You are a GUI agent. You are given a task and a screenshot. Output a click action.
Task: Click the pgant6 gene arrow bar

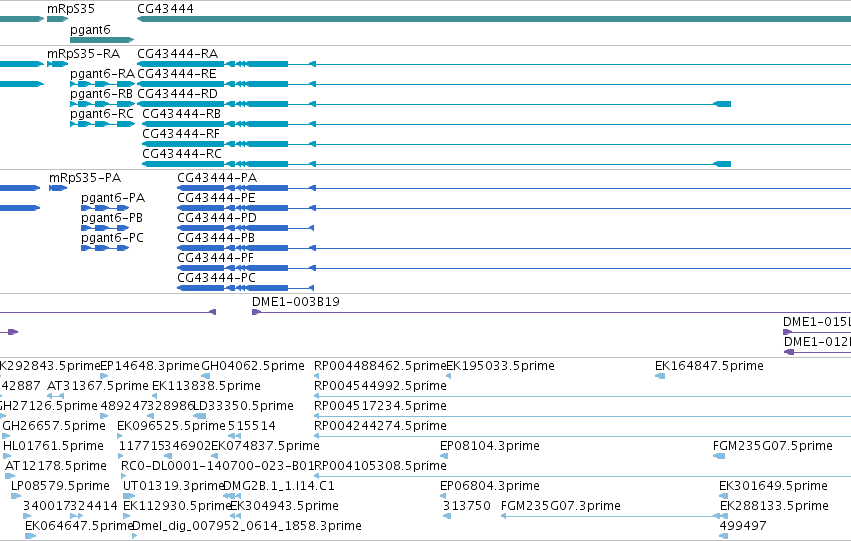[x=102, y=40]
